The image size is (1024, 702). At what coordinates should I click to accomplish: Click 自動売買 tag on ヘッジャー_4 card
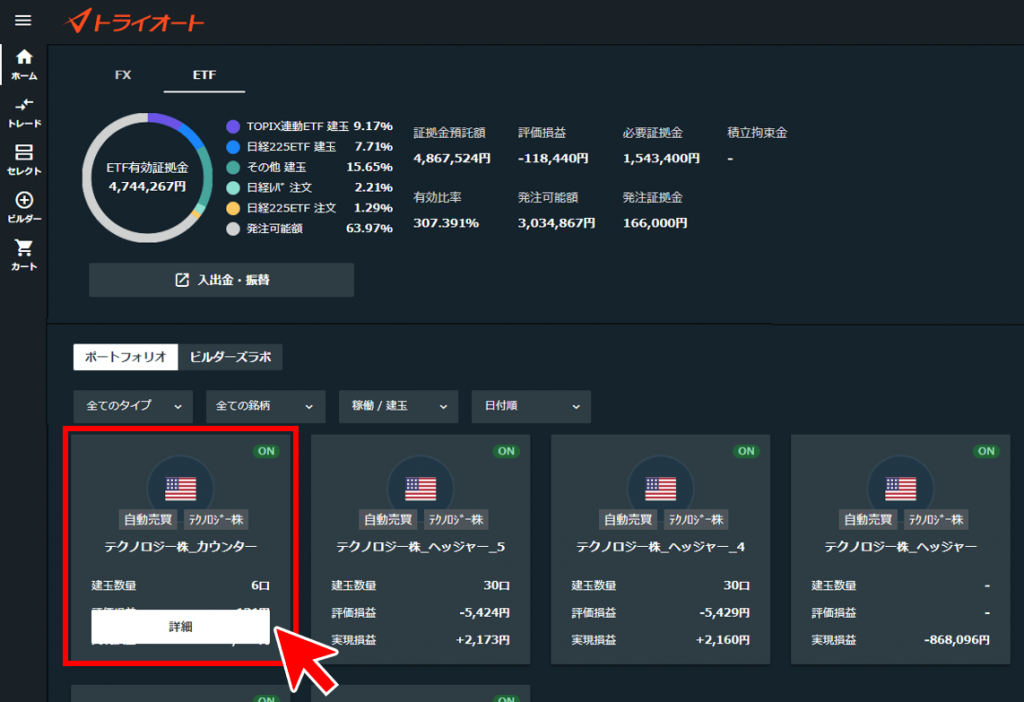pyautogui.click(x=628, y=520)
